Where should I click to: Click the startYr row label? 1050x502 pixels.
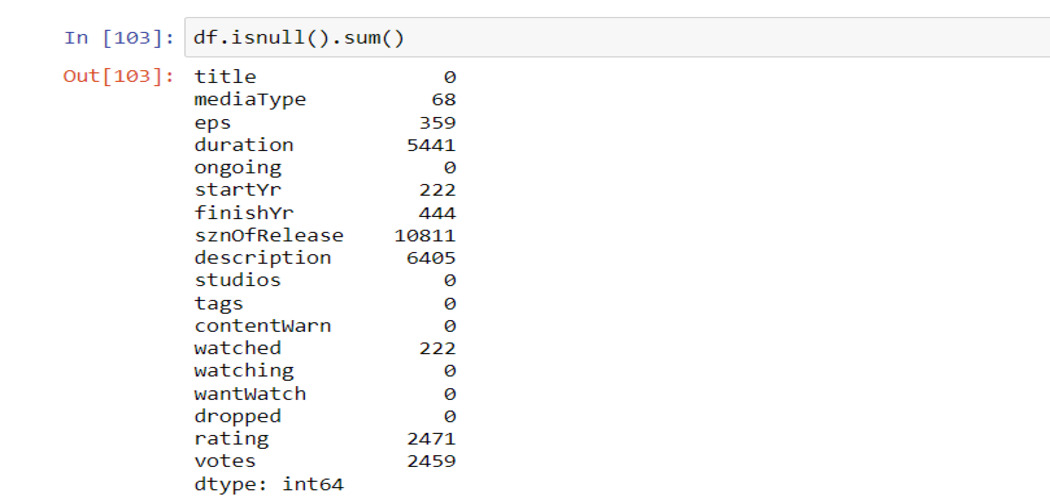237,190
